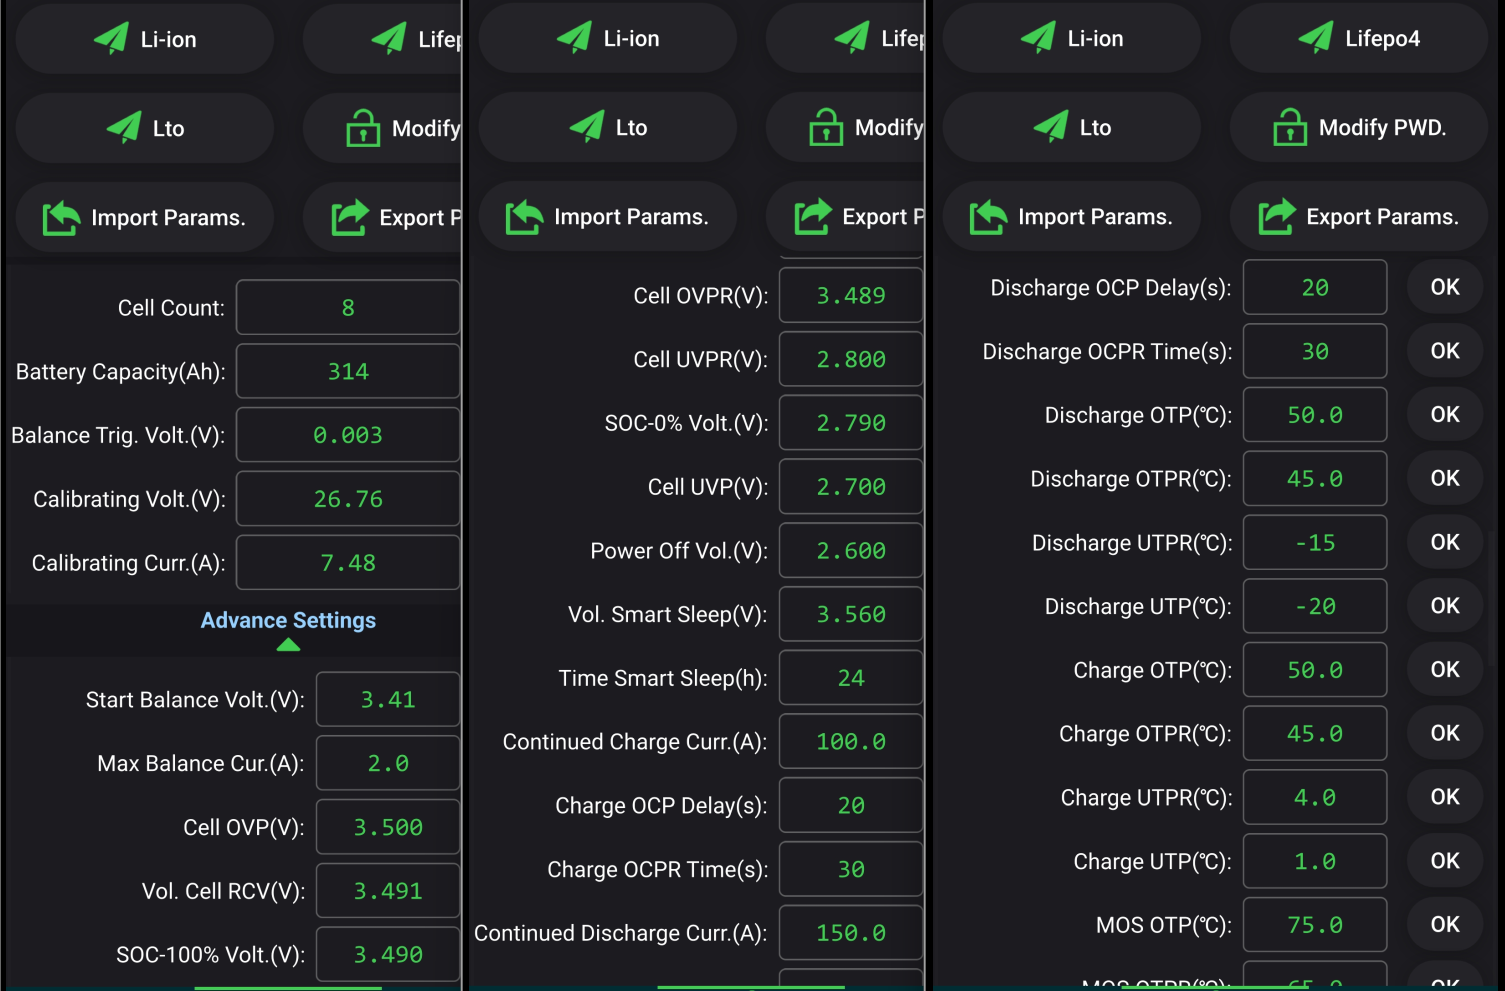Click the Discharge UTP value field
Image resolution: width=1505 pixels, height=991 pixels.
click(x=1314, y=607)
